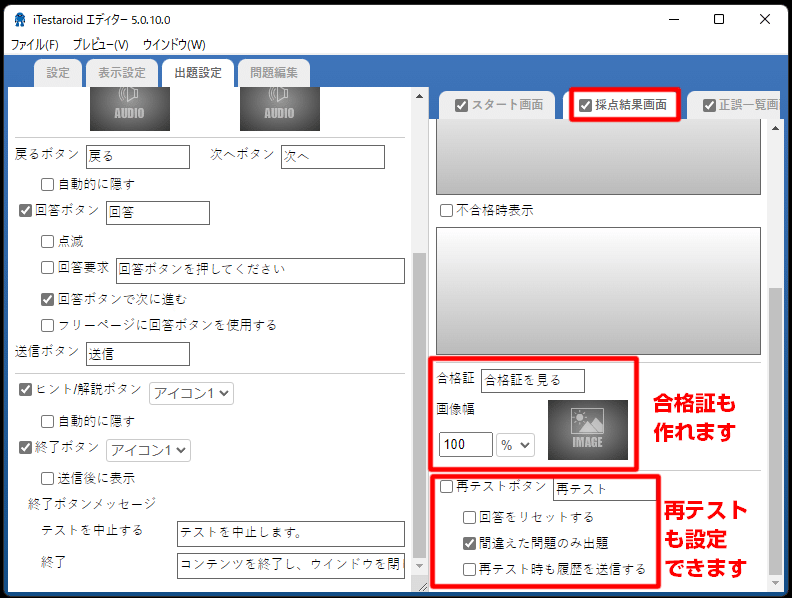
Task: Toggle the 採点結果画面 tab checkbox
Action: point(585,105)
